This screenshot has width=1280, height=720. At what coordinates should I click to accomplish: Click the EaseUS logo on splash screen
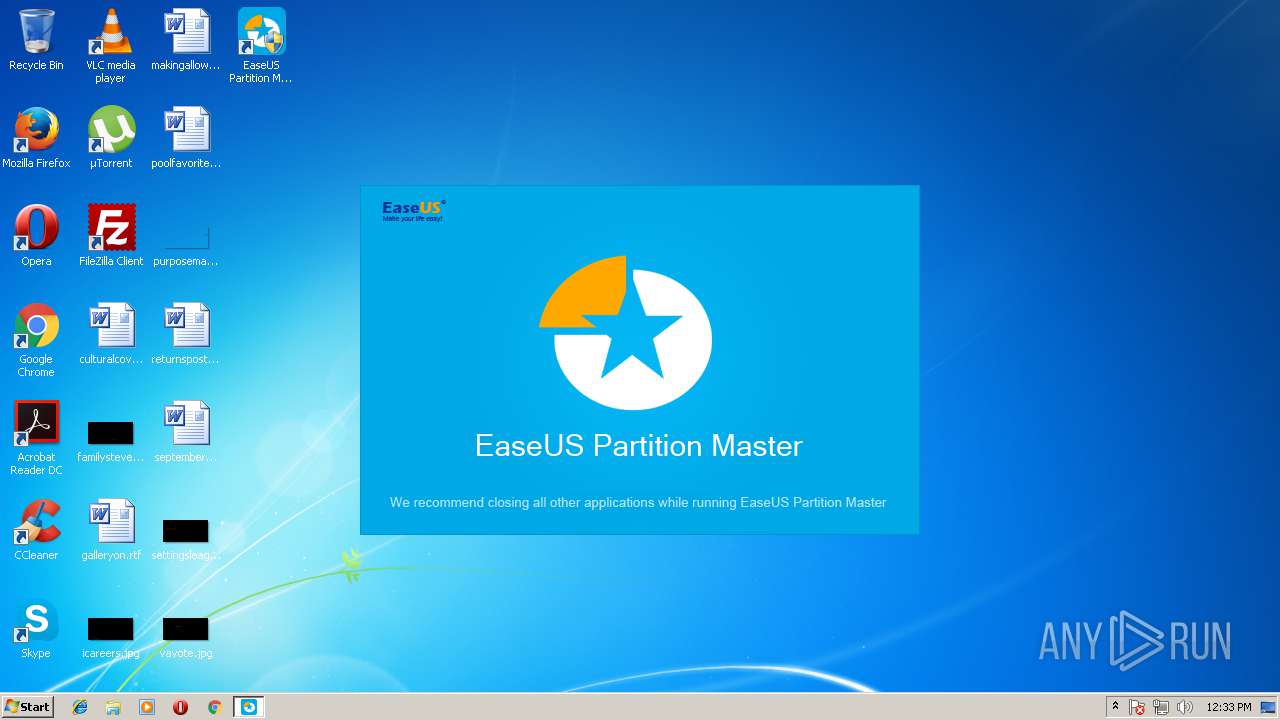[x=414, y=210]
